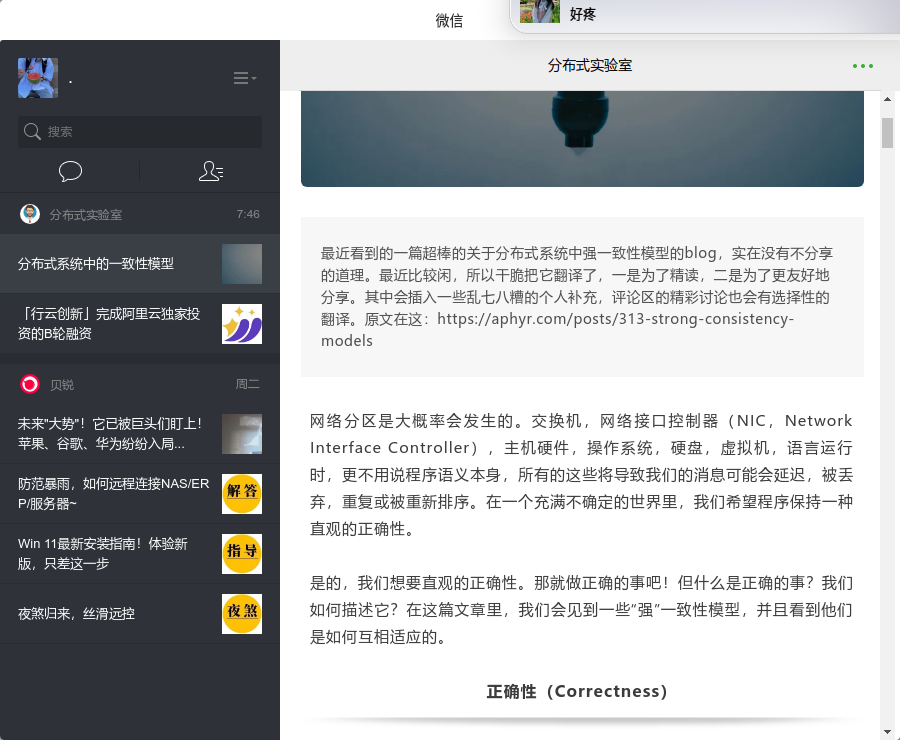The height and width of the screenshot is (740, 900).
Task: Select the 贝锐 sender name
Action: tap(61, 385)
